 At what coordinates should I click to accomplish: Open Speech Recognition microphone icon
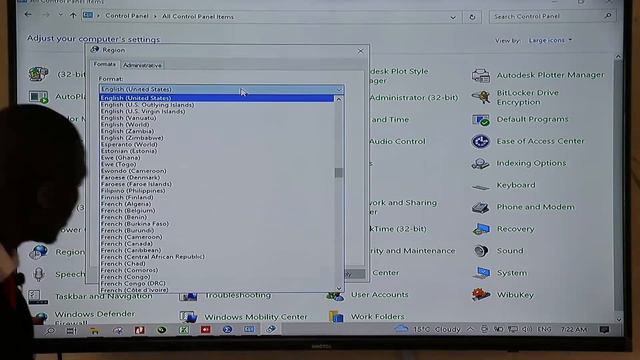point(39,274)
